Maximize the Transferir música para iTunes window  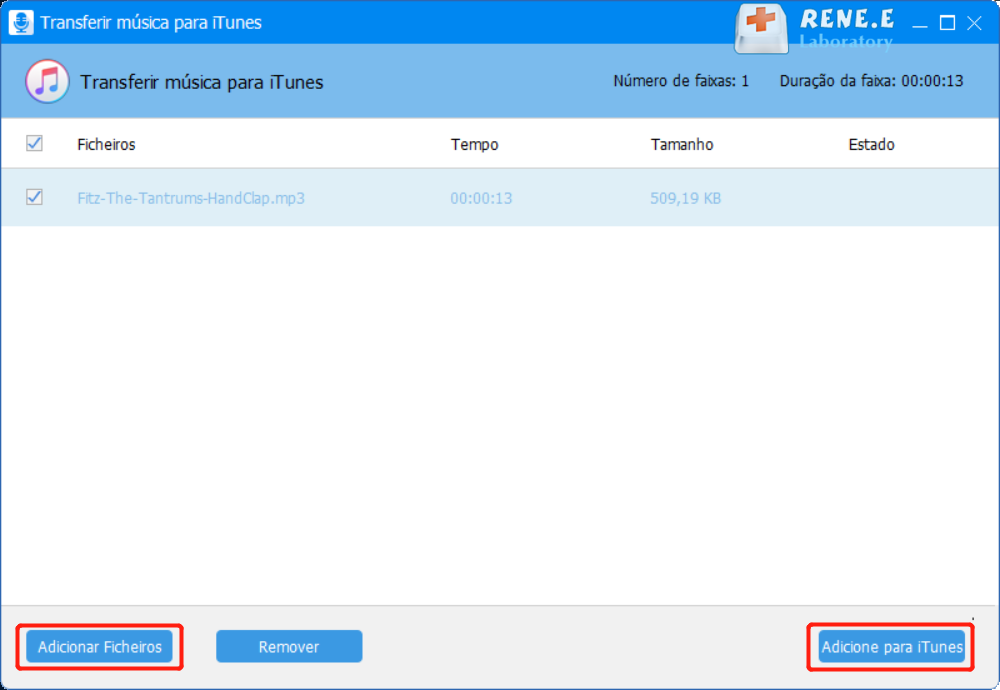click(x=947, y=23)
